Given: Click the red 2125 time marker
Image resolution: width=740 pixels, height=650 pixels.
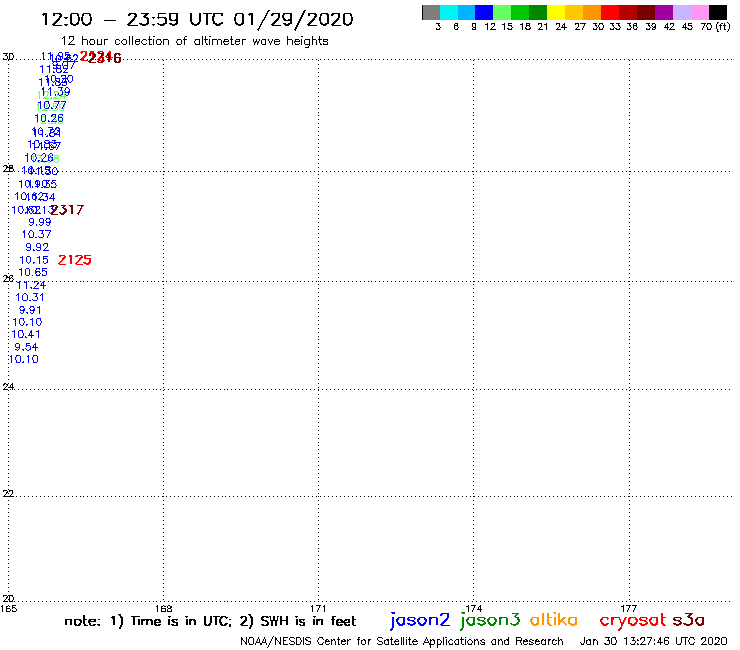Looking at the screenshot, I should [x=75, y=260].
